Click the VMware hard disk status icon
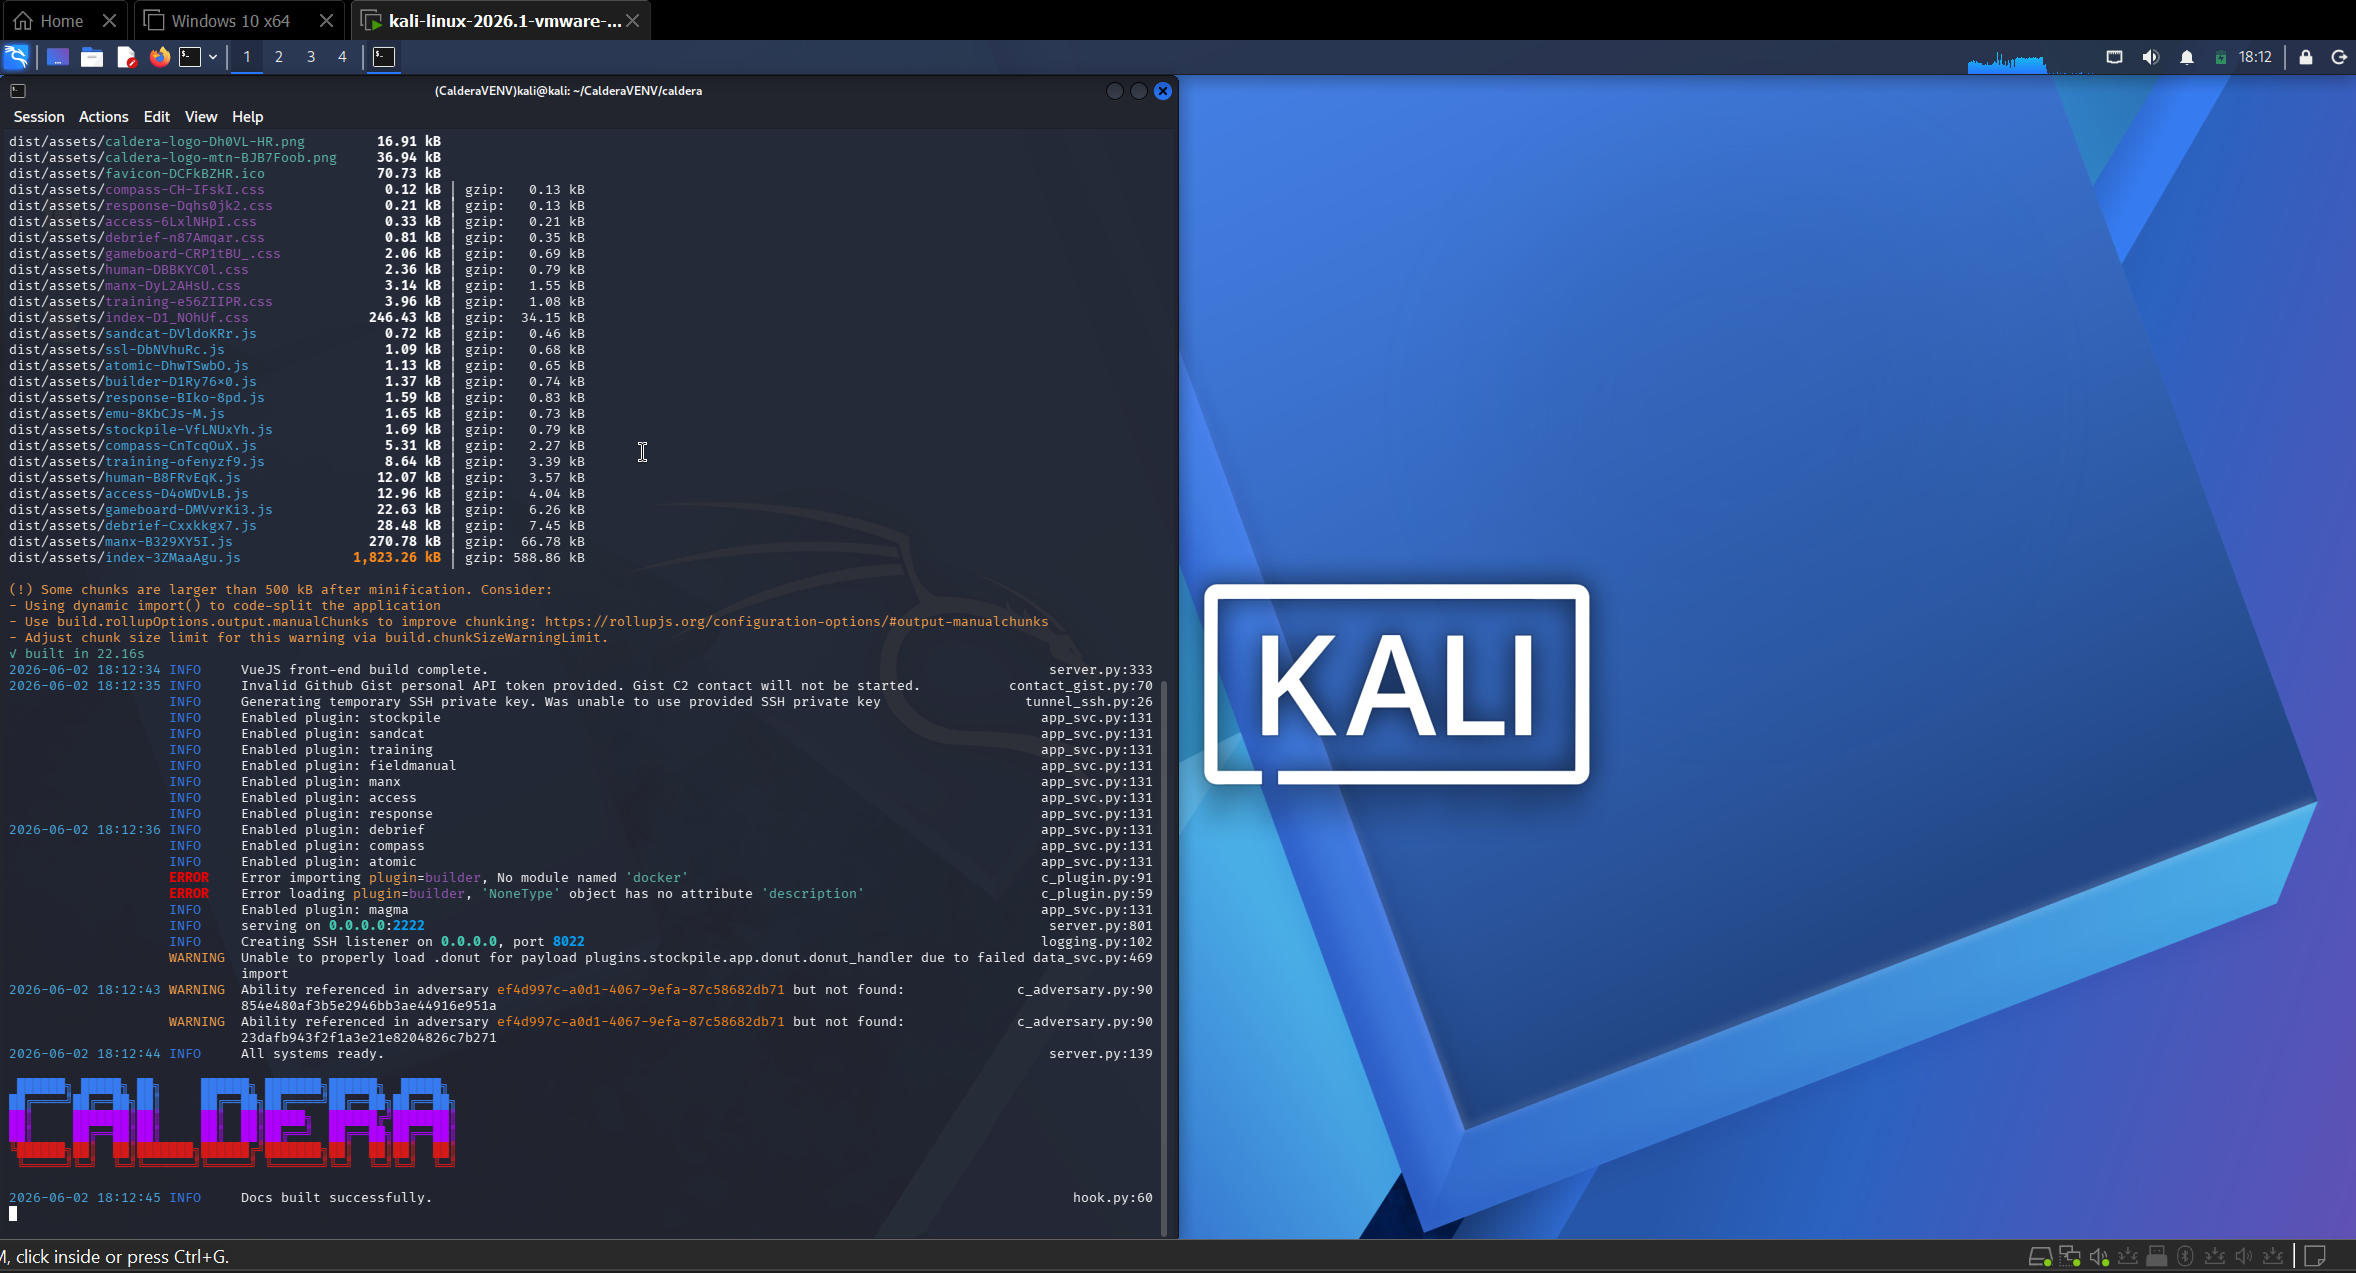Image resolution: width=2356 pixels, height=1273 pixels. pos(2040,1256)
